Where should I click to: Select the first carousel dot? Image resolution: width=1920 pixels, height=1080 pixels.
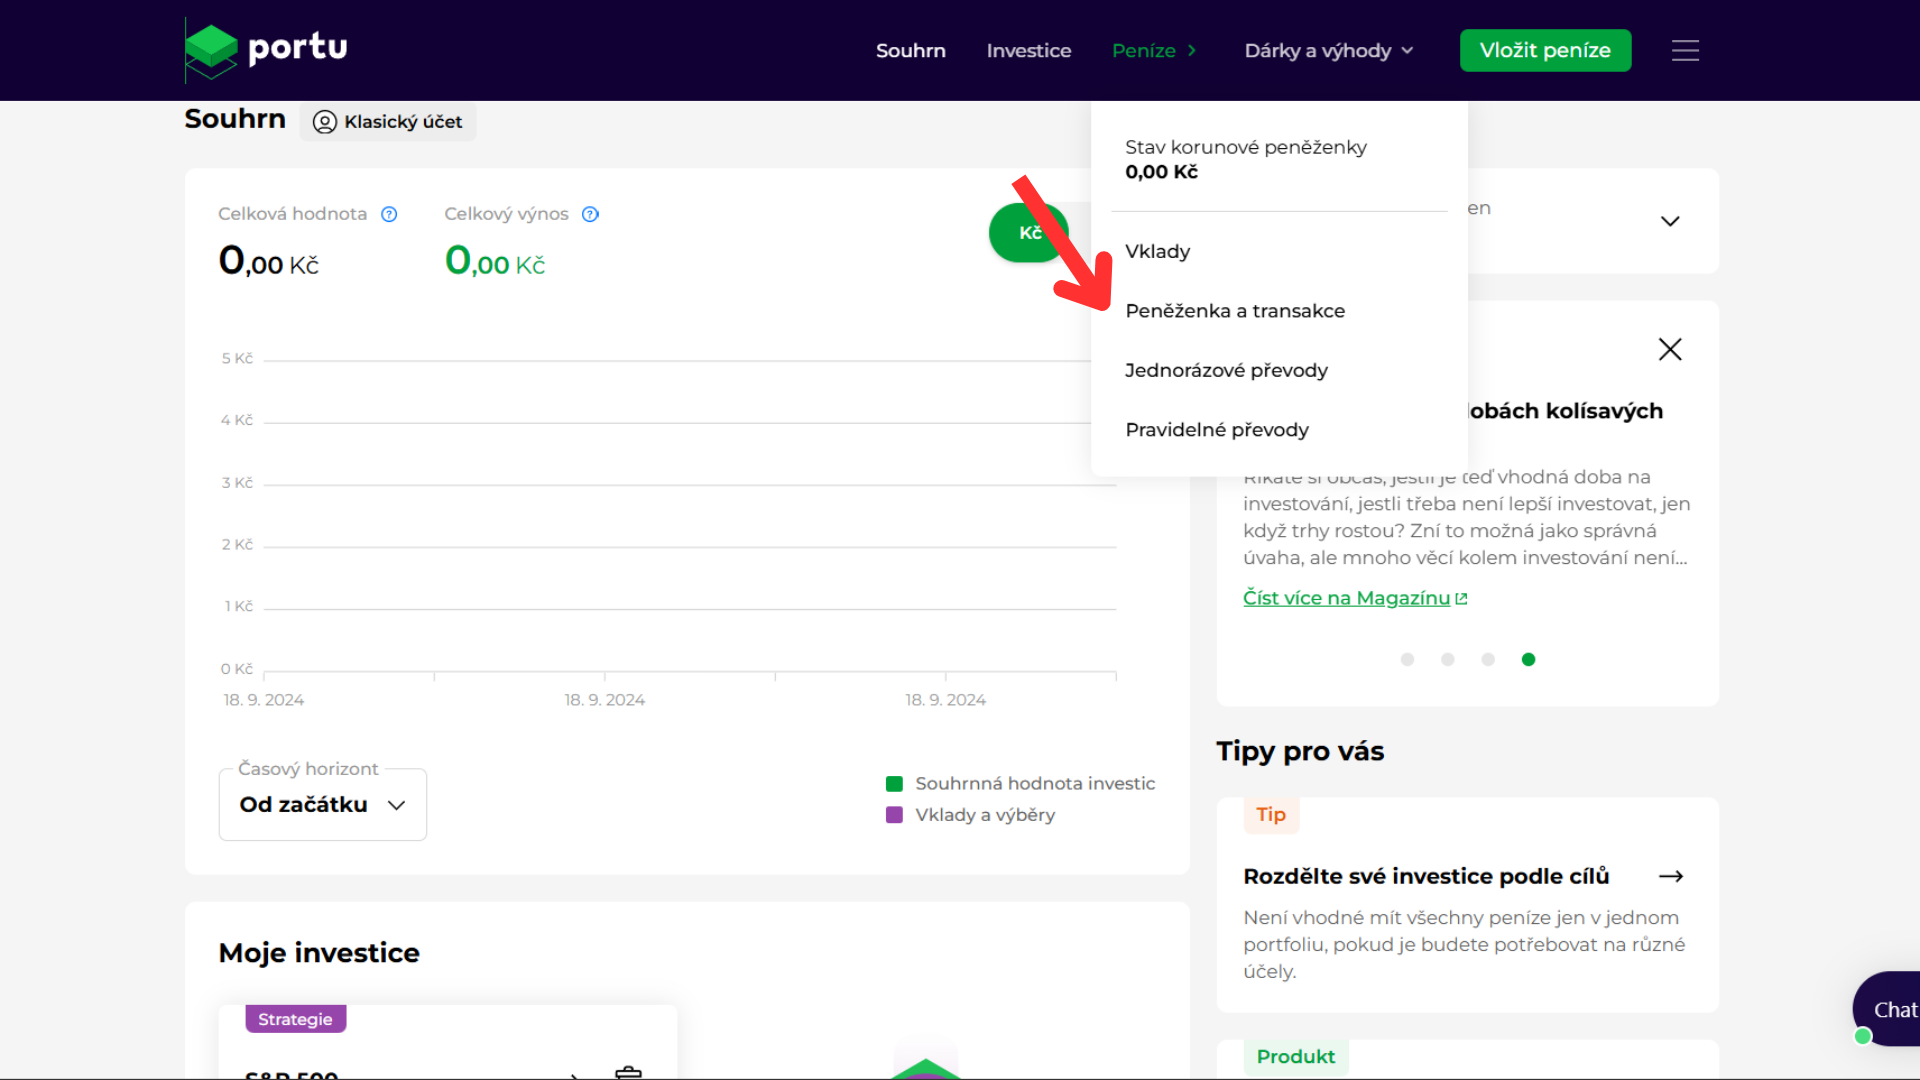click(x=1407, y=659)
